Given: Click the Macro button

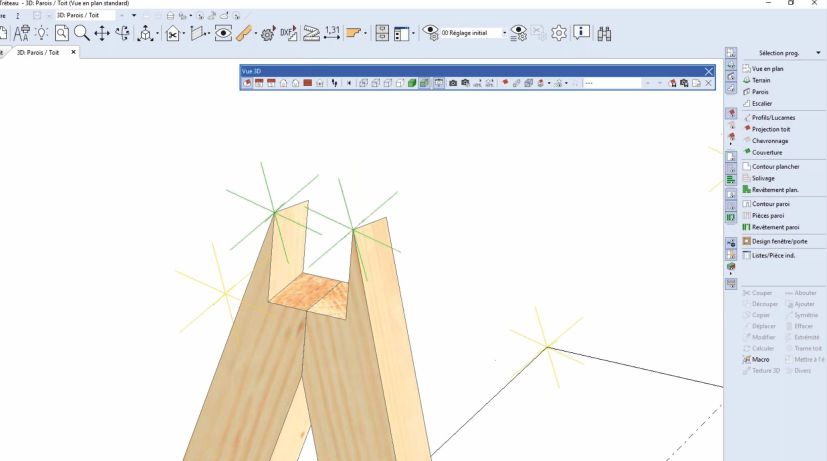Looking at the screenshot, I should (x=760, y=359).
